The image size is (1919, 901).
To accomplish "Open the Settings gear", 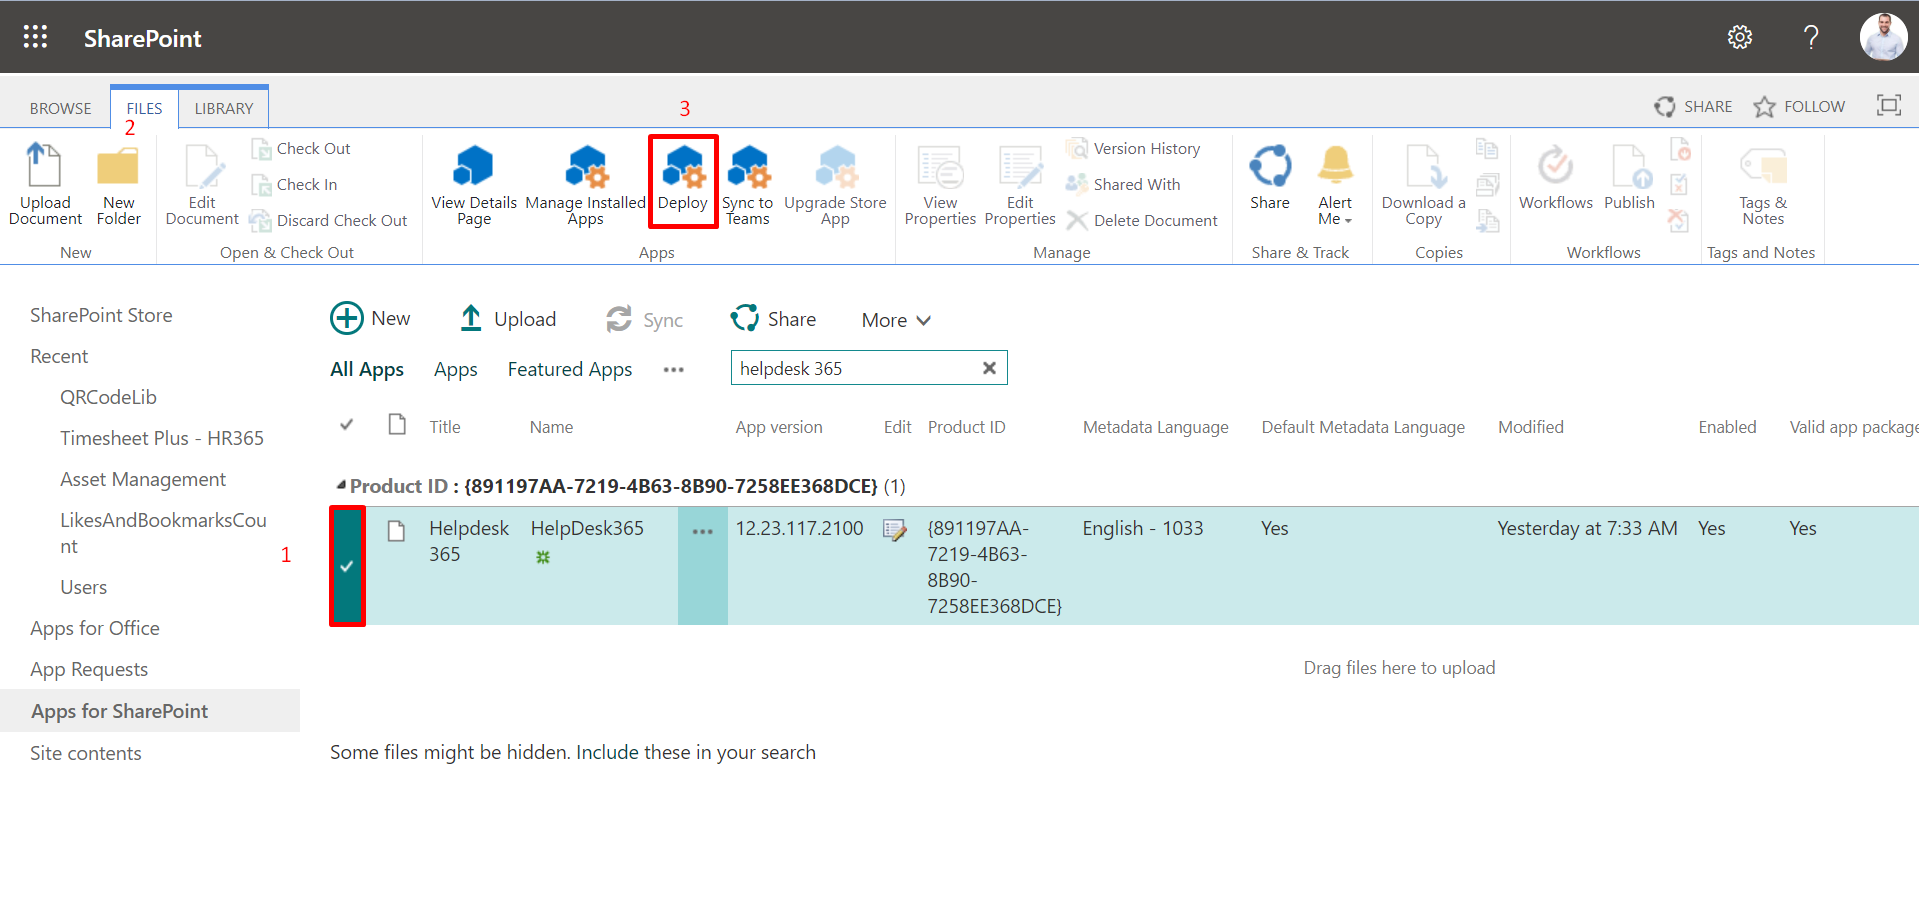I will coord(1740,37).
